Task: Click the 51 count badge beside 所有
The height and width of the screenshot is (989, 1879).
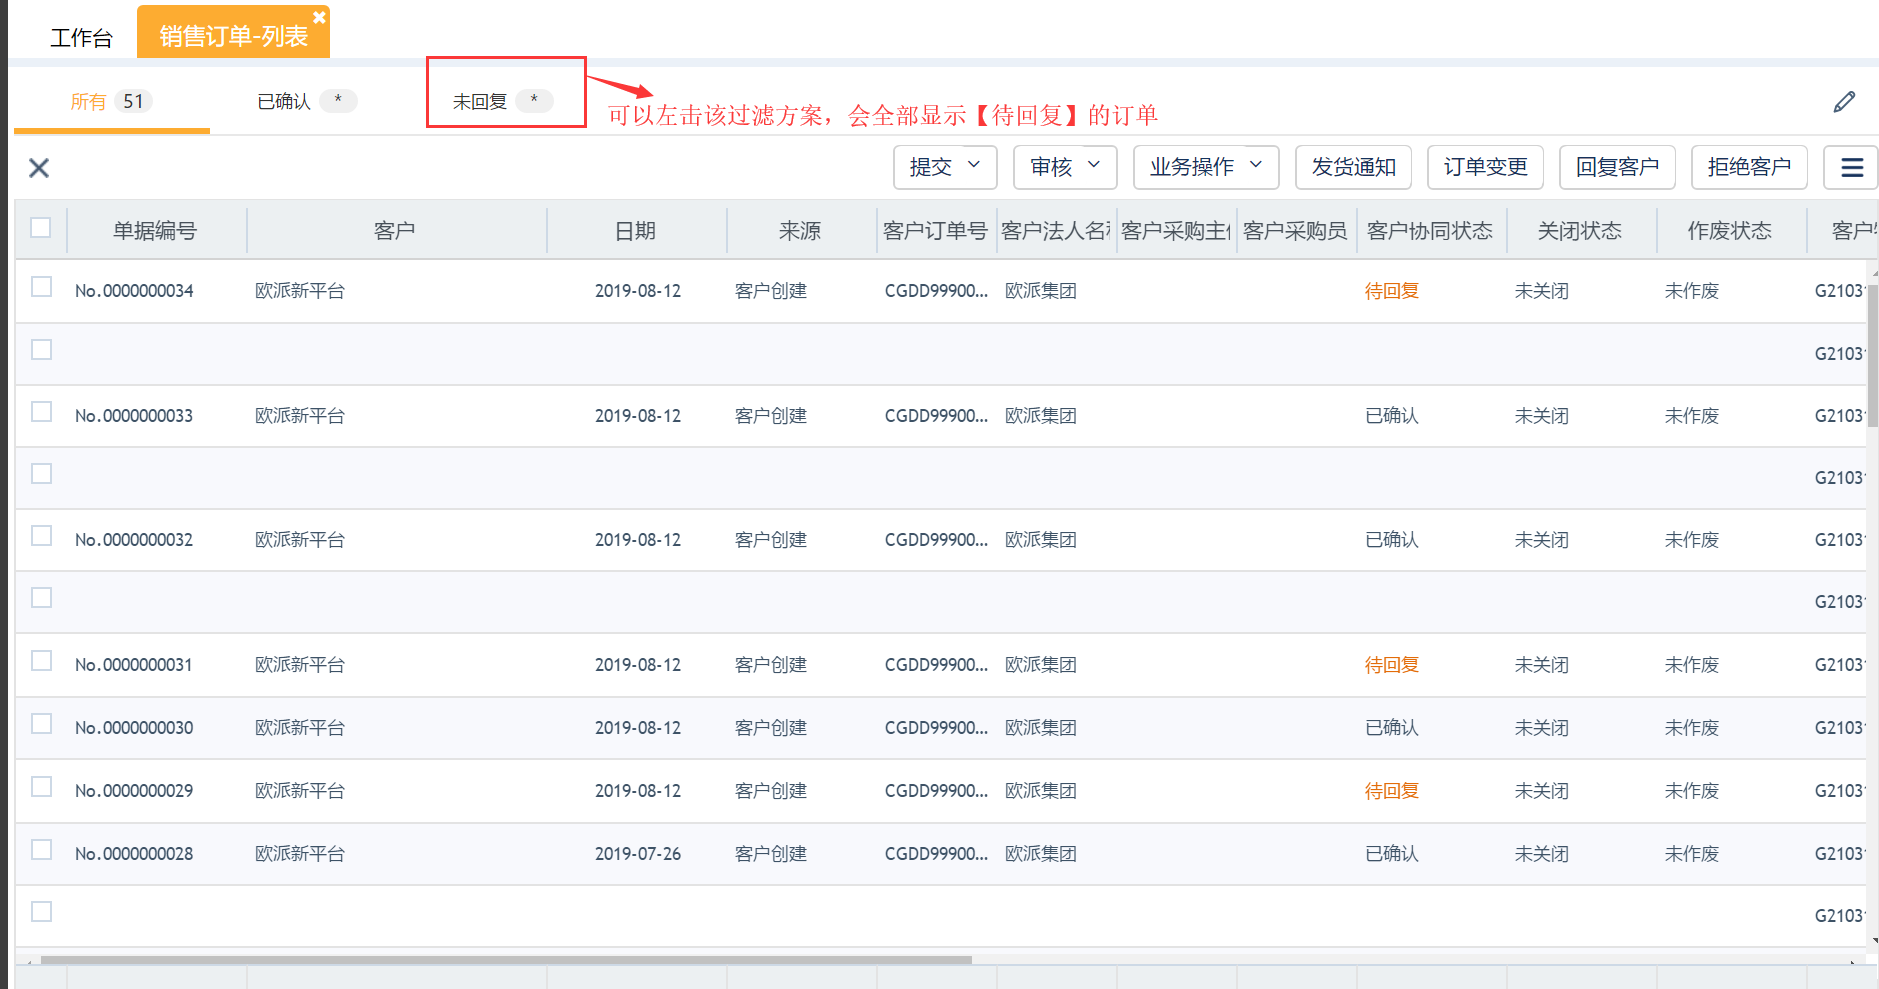Action: pyautogui.click(x=133, y=101)
